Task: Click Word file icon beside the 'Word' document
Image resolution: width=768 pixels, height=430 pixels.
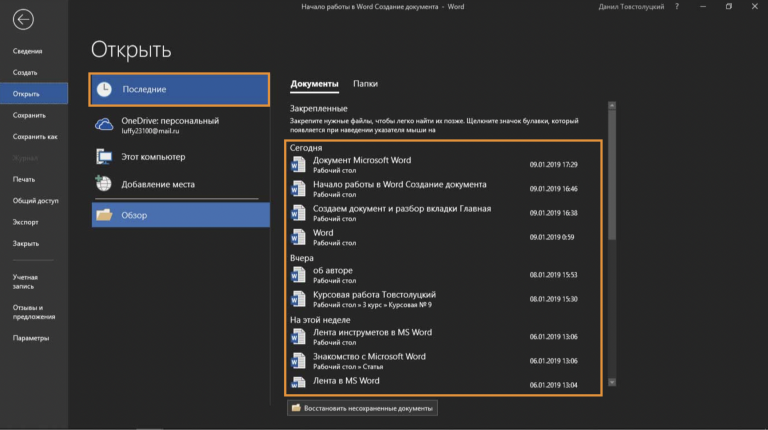Action: click(x=298, y=237)
